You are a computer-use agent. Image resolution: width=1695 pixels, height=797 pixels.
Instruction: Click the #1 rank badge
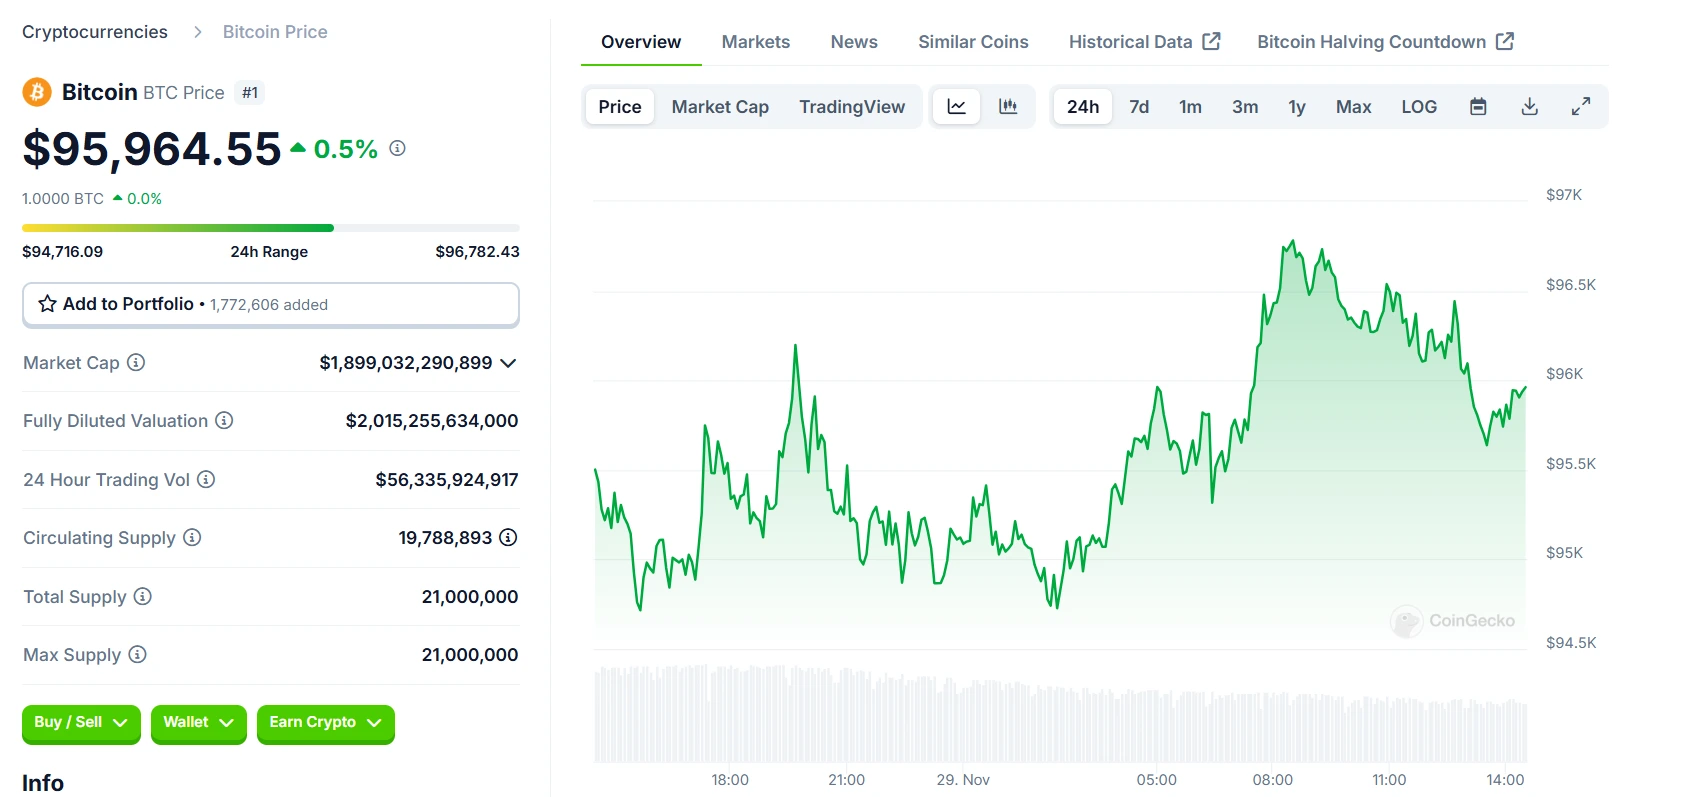point(250,93)
